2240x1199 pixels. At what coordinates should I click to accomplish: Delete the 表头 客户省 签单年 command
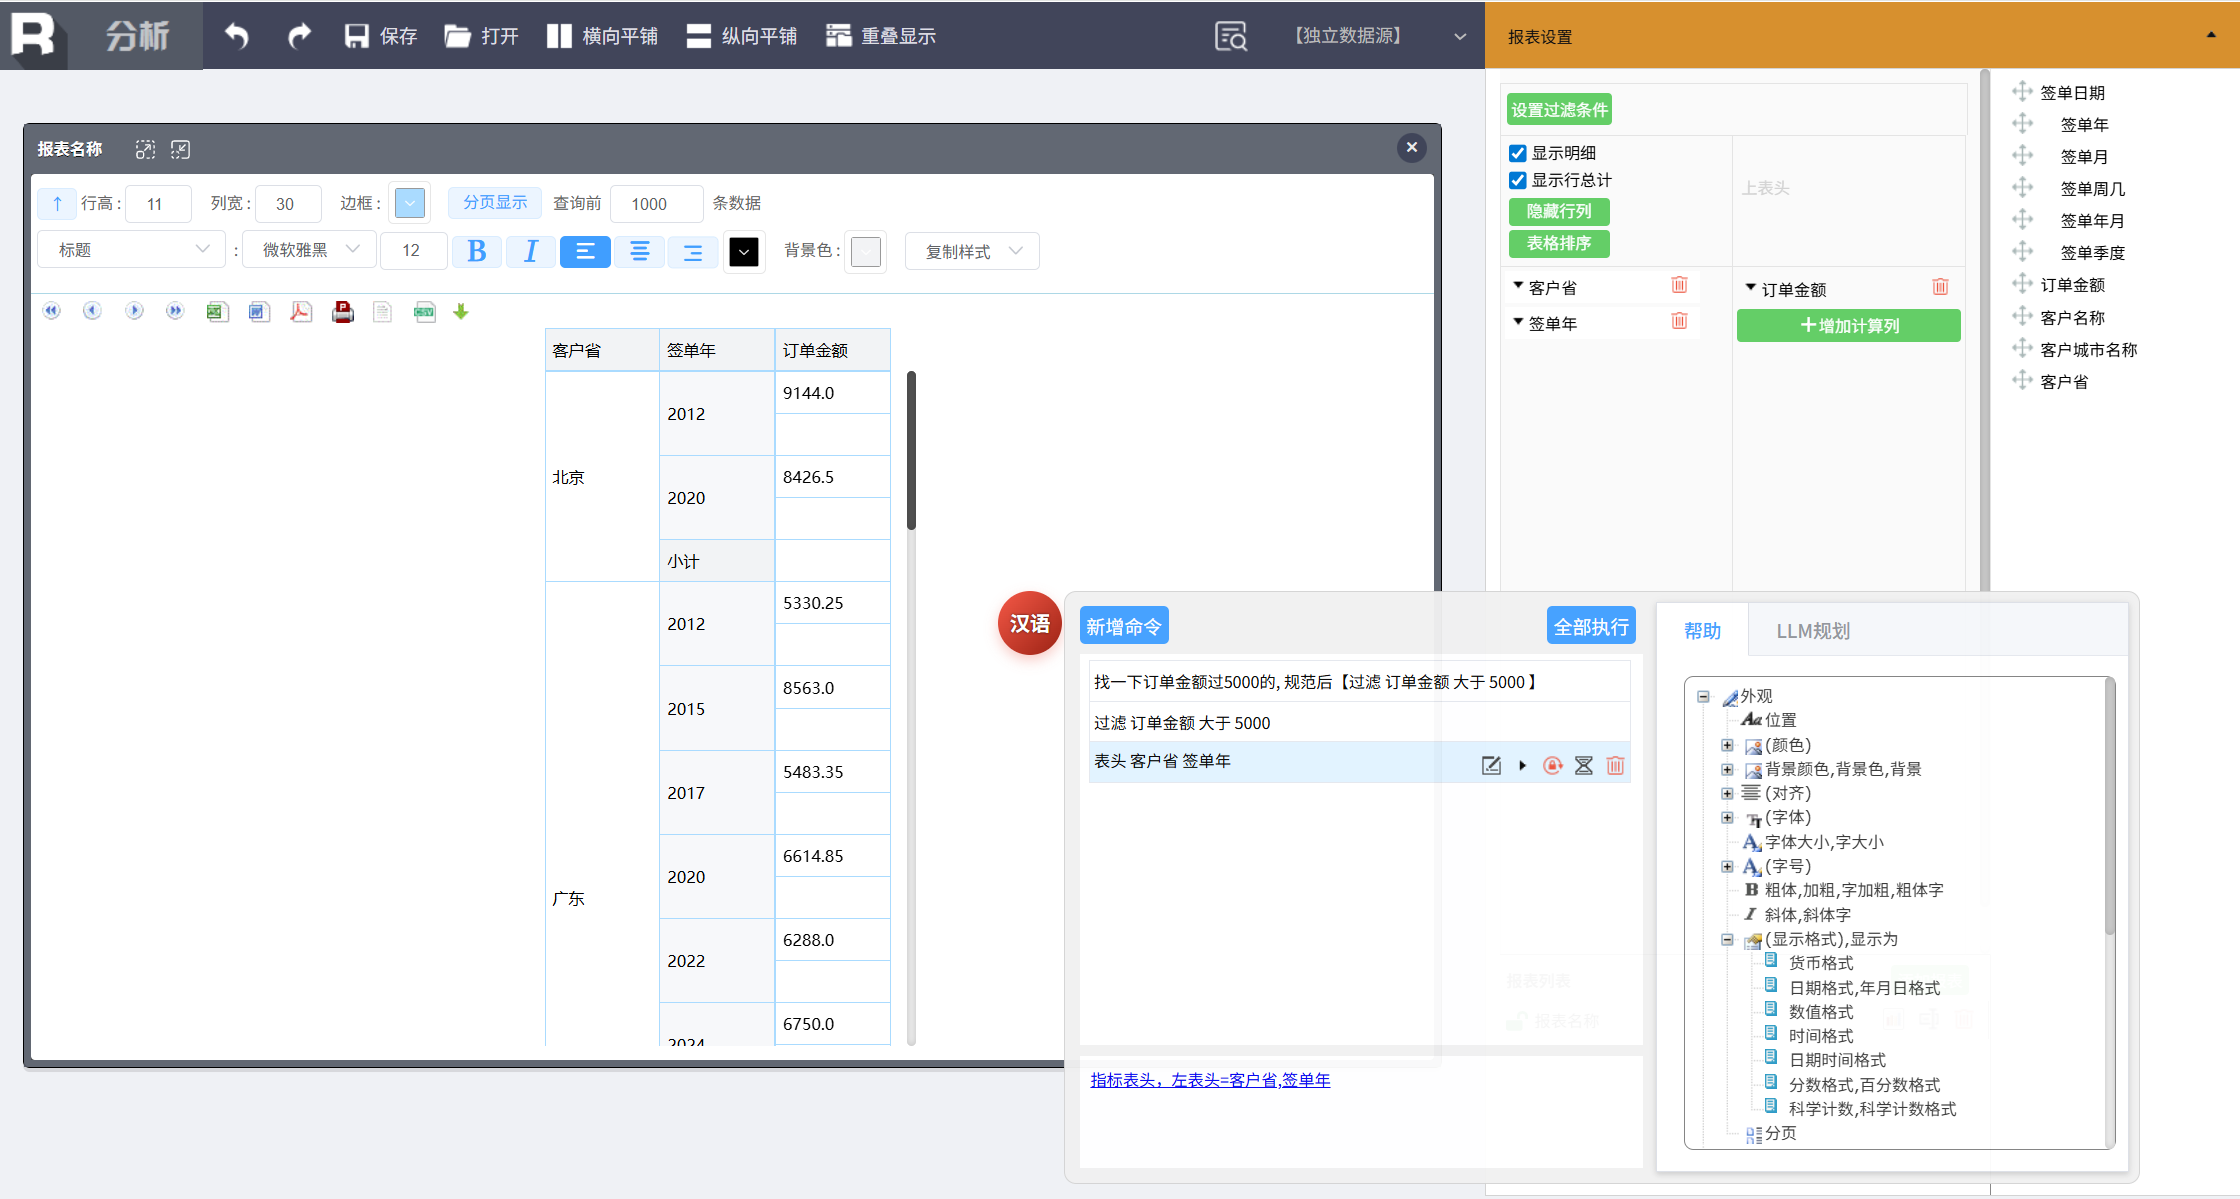pos(1615,765)
